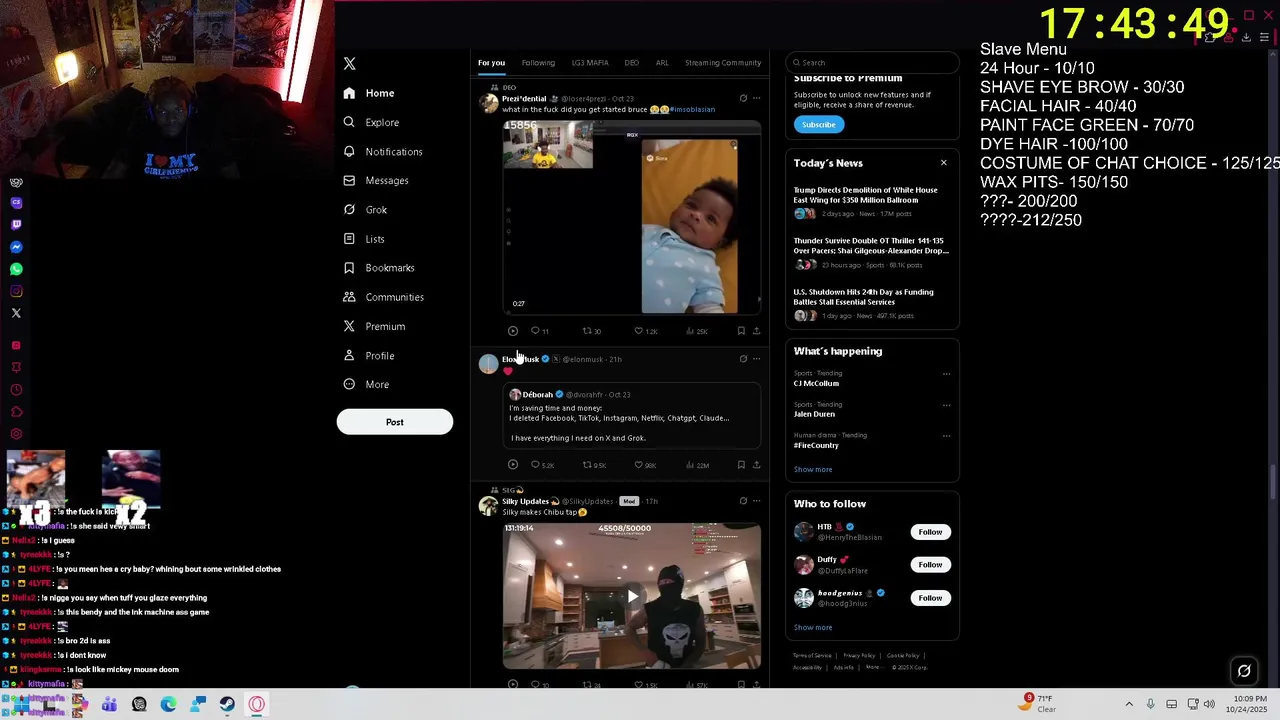Image resolution: width=1280 pixels, height=720 pixels.
Task: Click Subscribe to Premium button
Action: point(818,125)
